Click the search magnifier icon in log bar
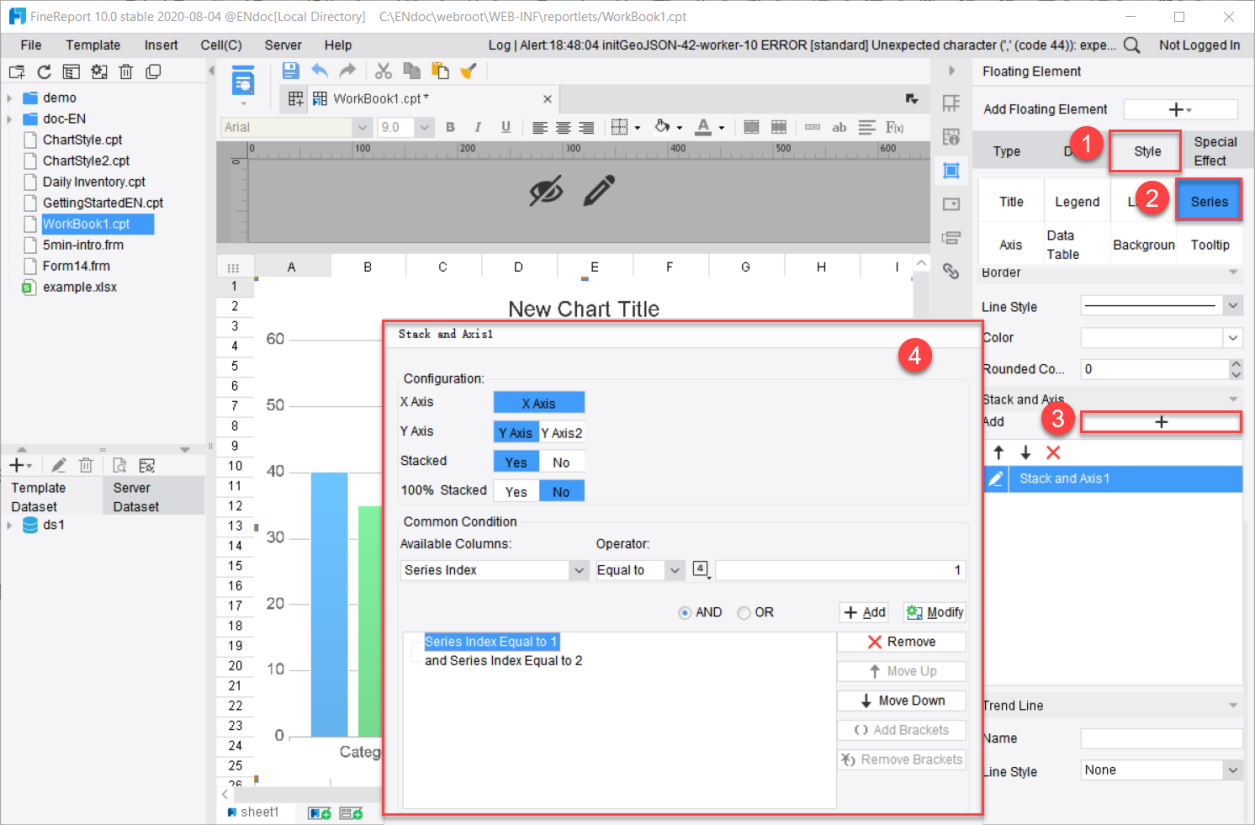The image size is (1255, 825). click(1132, 45)
